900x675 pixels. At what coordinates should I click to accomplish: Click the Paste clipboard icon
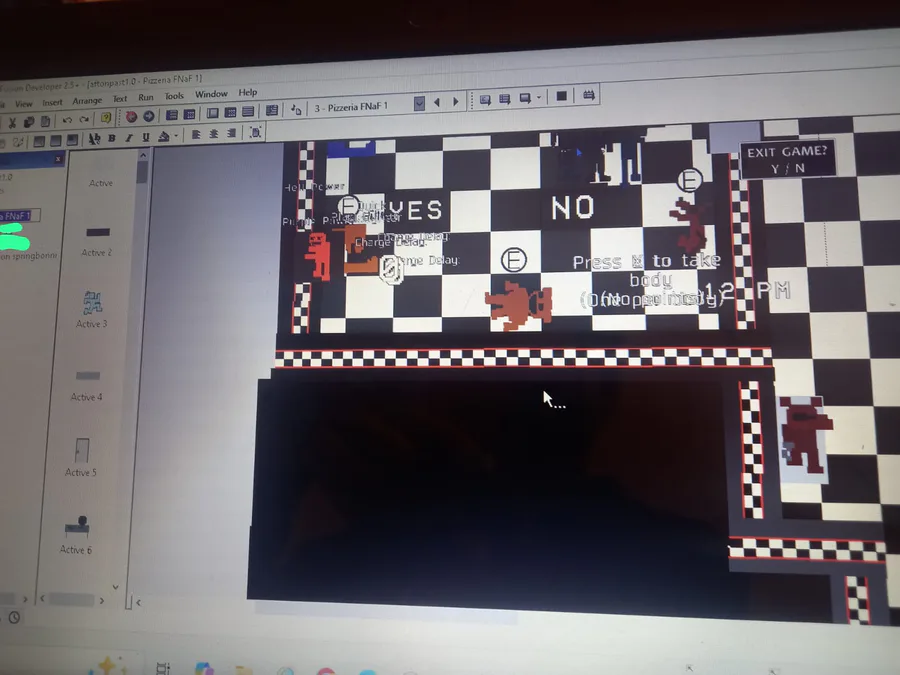pyautogui.click(x=45, y=121)
